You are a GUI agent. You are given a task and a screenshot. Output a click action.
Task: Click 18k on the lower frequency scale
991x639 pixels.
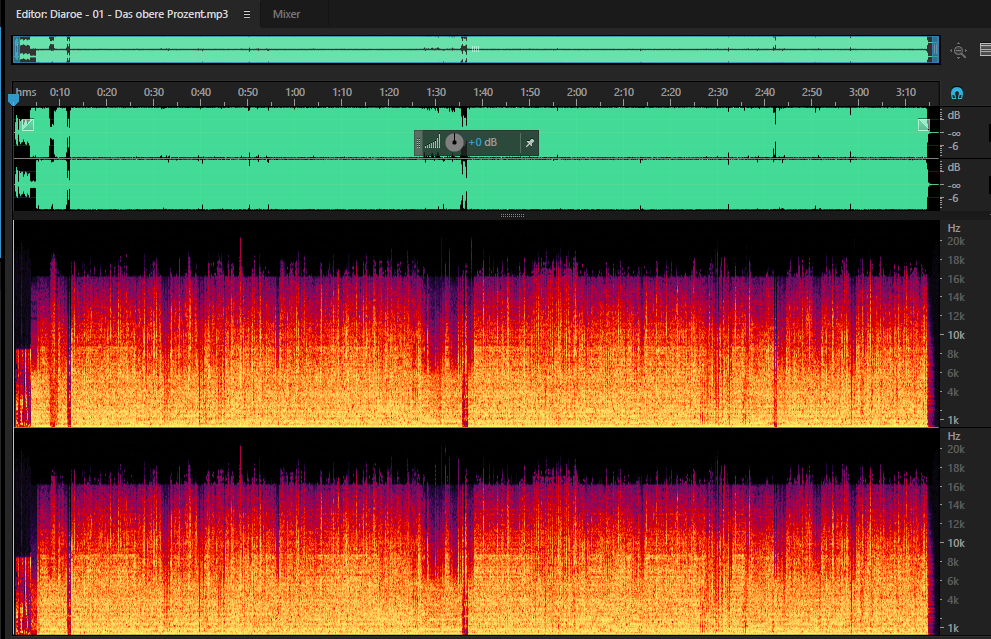[x=956, y=468]
